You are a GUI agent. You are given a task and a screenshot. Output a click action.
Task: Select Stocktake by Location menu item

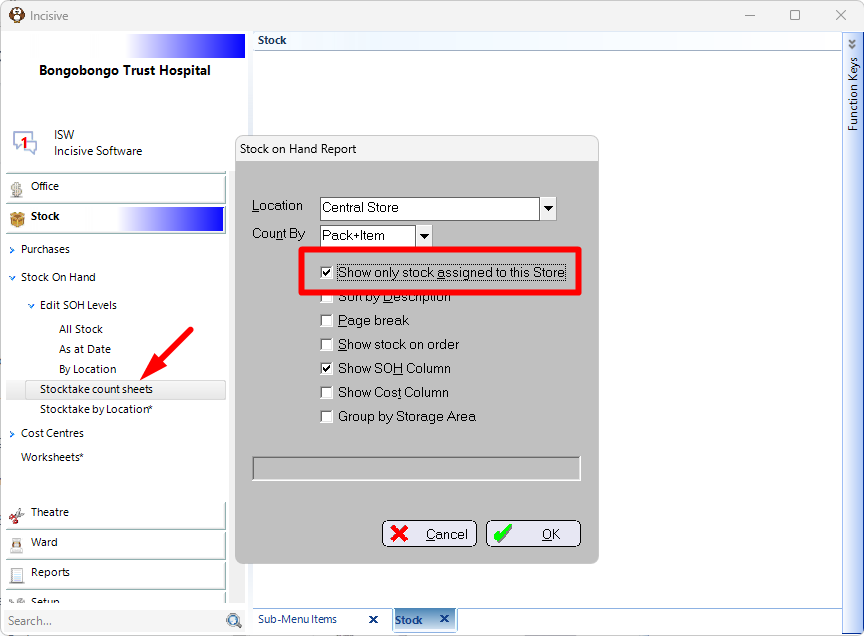(96, 409)
